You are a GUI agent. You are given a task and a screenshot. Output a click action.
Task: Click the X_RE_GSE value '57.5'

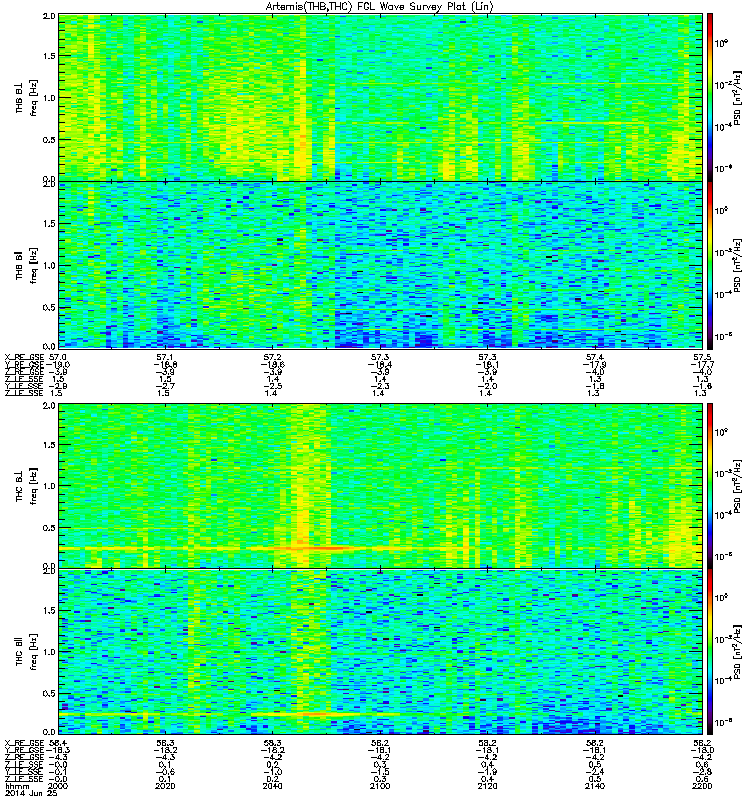pyautogui.click(x=702, y=358)
